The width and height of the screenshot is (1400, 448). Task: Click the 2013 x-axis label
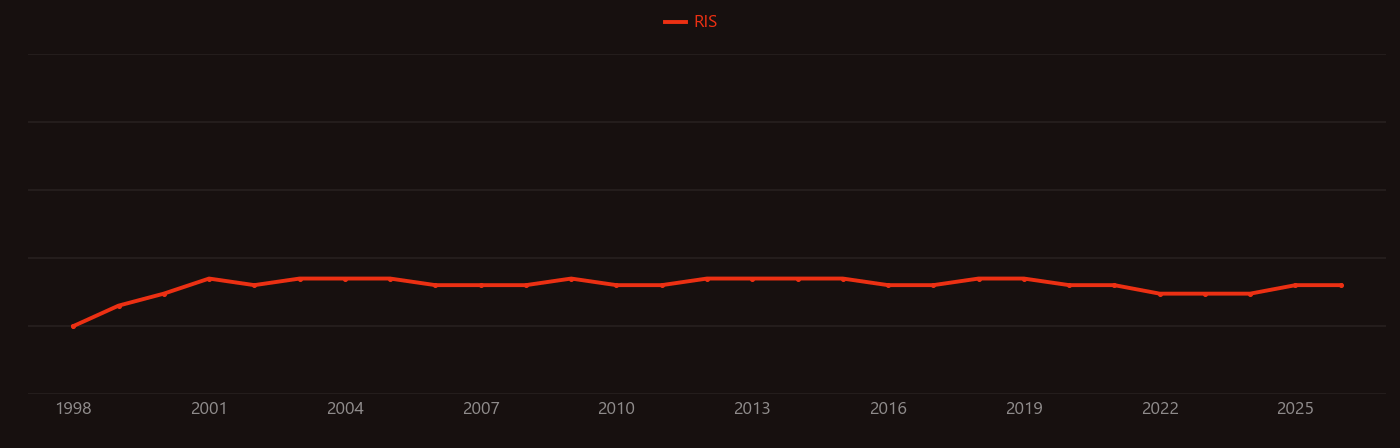point(752,409)
